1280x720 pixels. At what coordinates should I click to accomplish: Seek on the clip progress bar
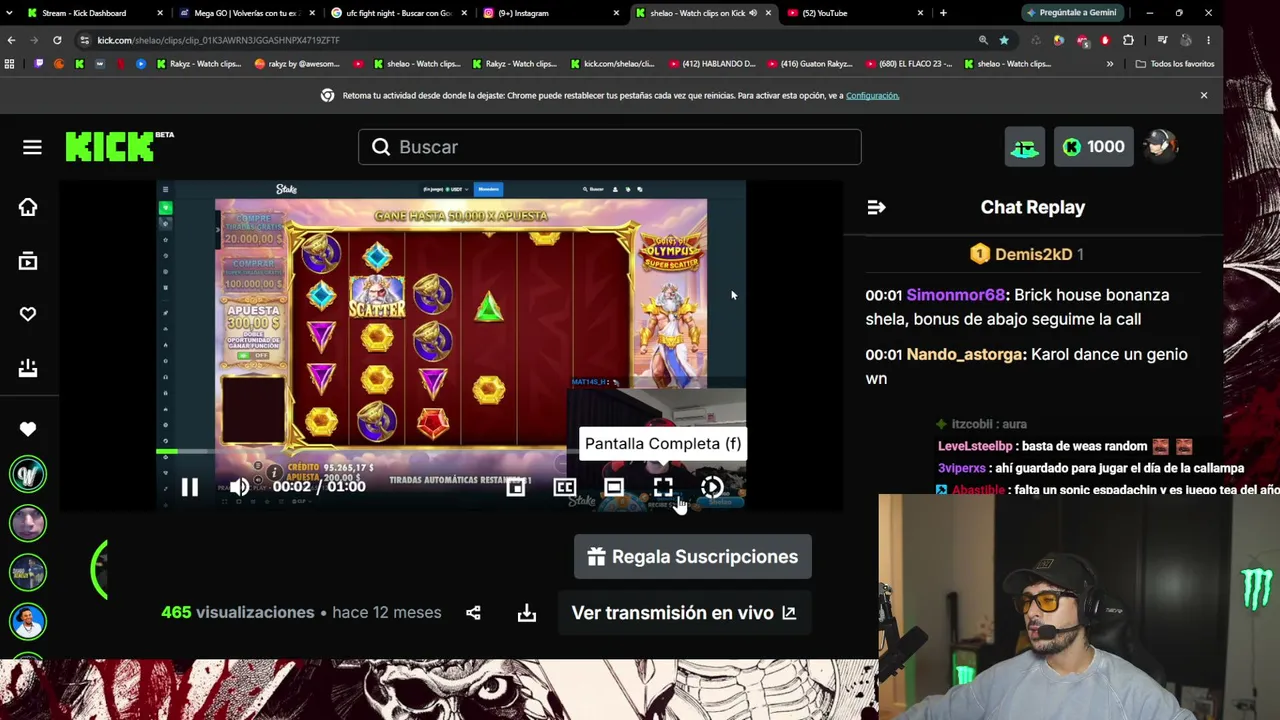[451, 453]
